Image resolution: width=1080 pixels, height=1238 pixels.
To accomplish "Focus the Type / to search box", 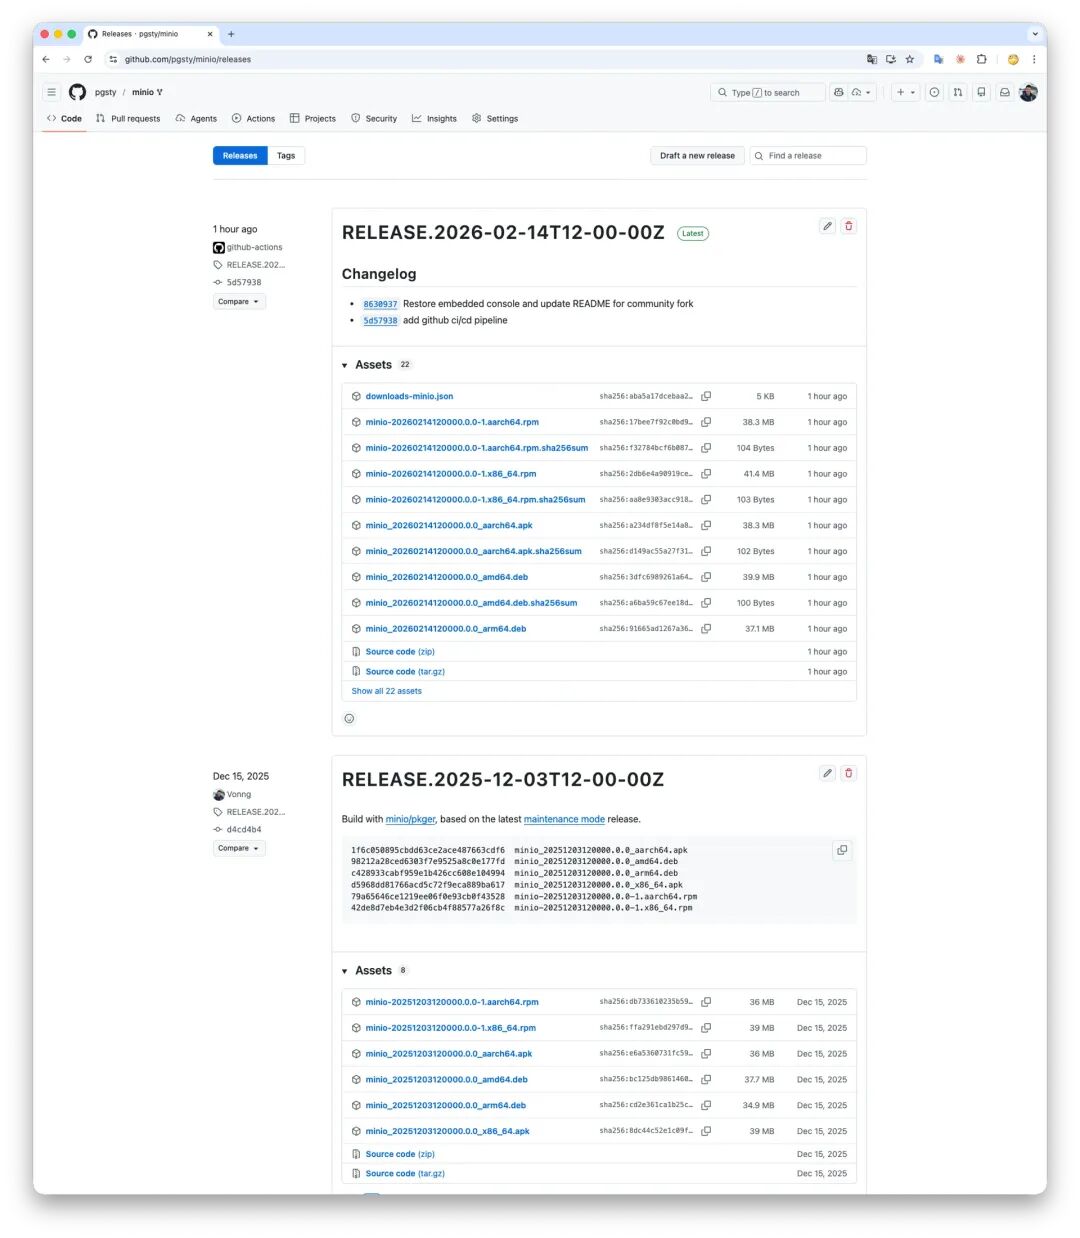I will (x=767, y=92).
